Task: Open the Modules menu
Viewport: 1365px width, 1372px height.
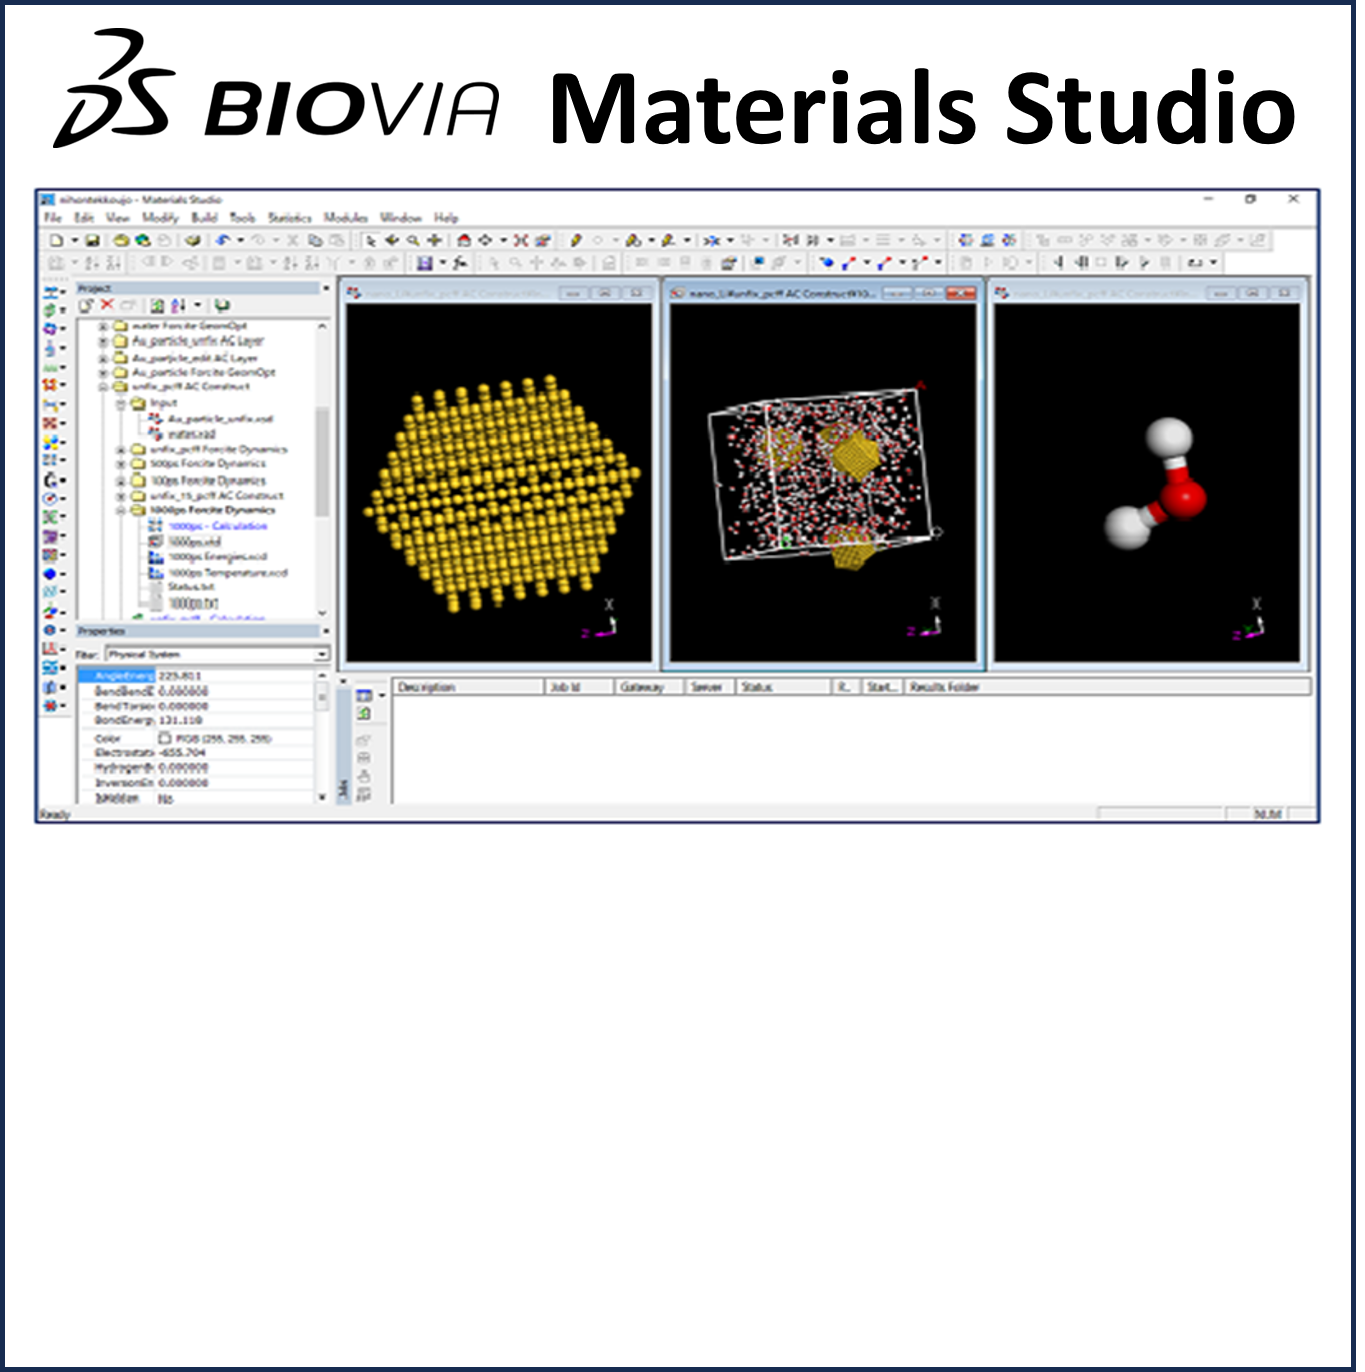Action: click(346, 218)
